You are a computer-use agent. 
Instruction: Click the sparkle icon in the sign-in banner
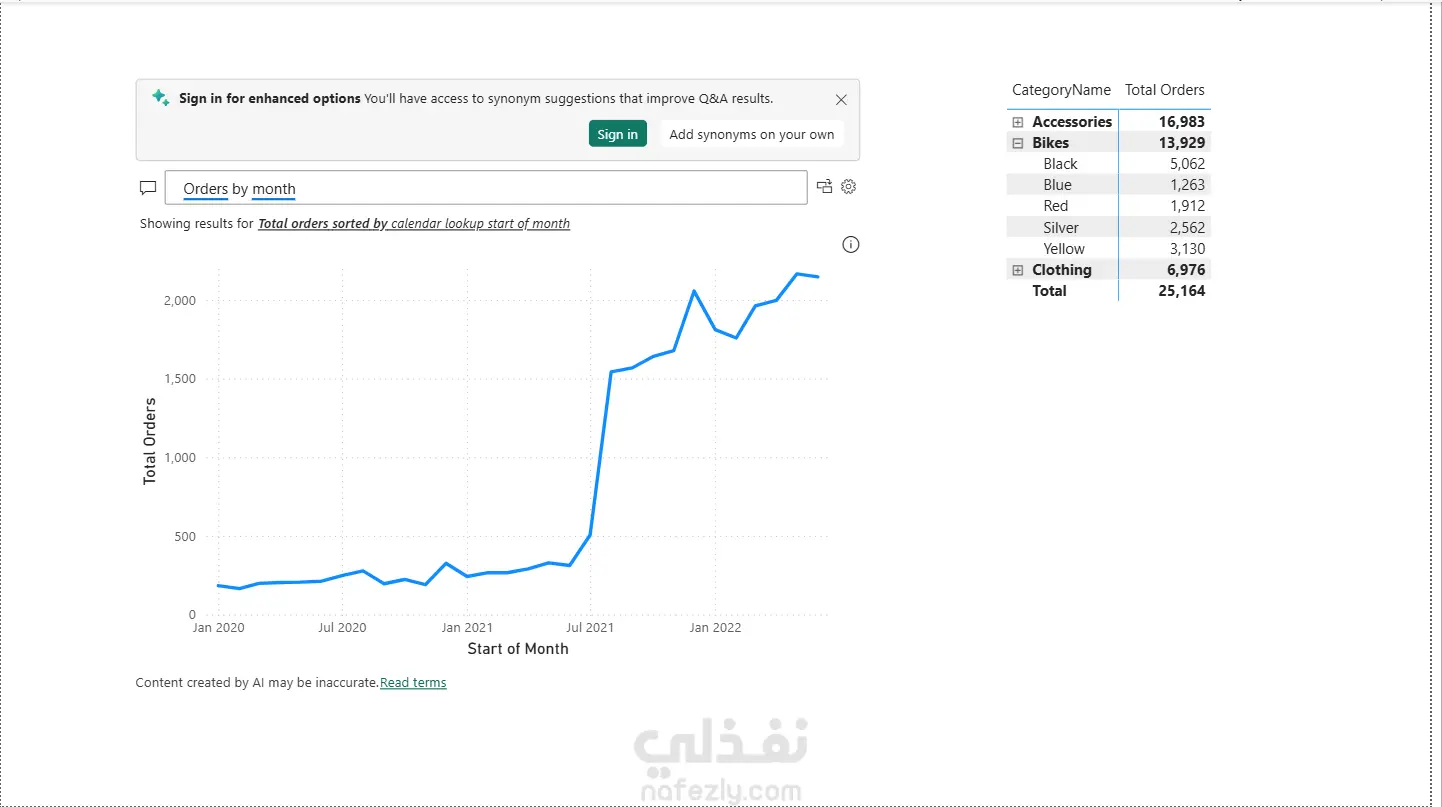pyautogui.click(x=160, y=97)
